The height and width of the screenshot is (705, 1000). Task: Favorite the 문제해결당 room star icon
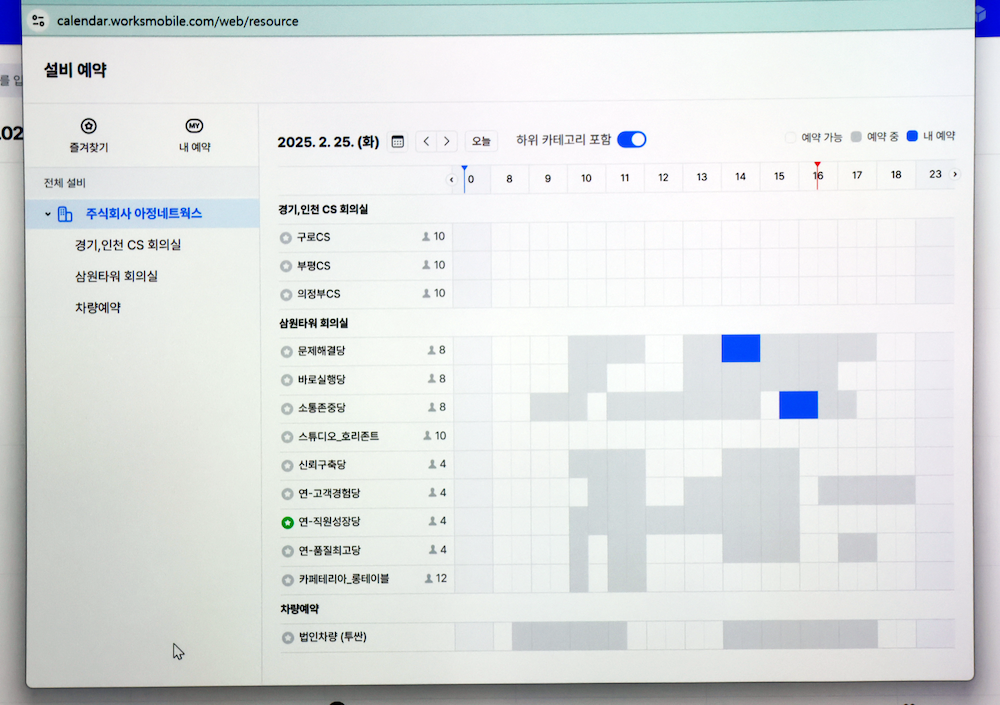(287, 351)
